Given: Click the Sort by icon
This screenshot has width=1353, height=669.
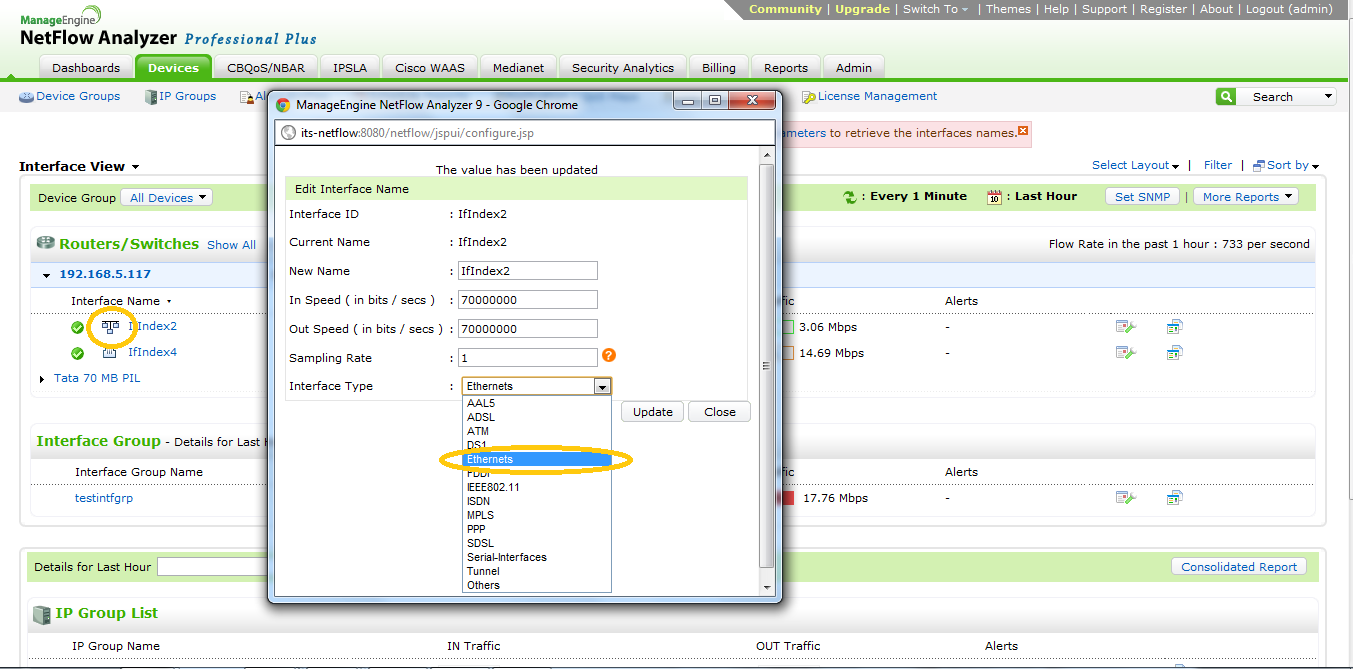Looking at the screenshot, I should [1260, 165].
